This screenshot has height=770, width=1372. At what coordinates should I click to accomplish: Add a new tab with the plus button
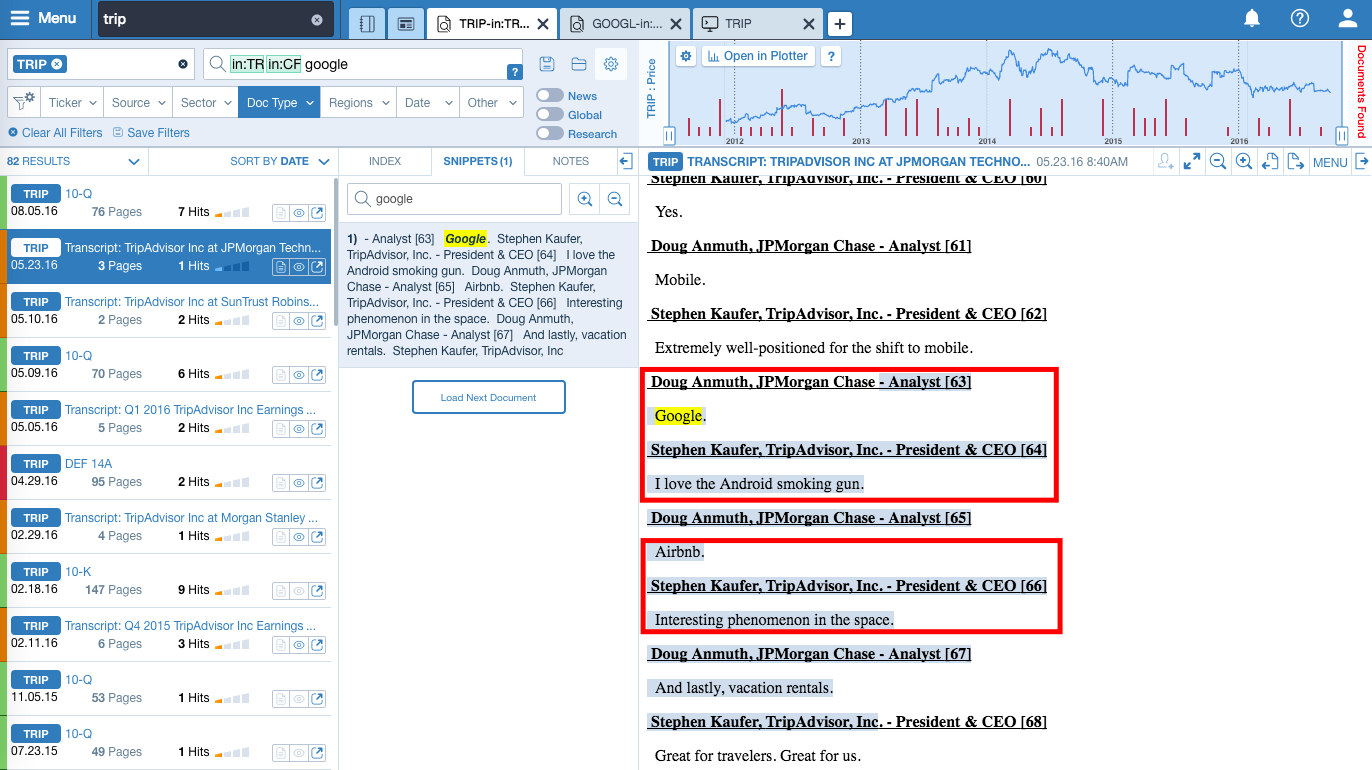tap(840, 23)
